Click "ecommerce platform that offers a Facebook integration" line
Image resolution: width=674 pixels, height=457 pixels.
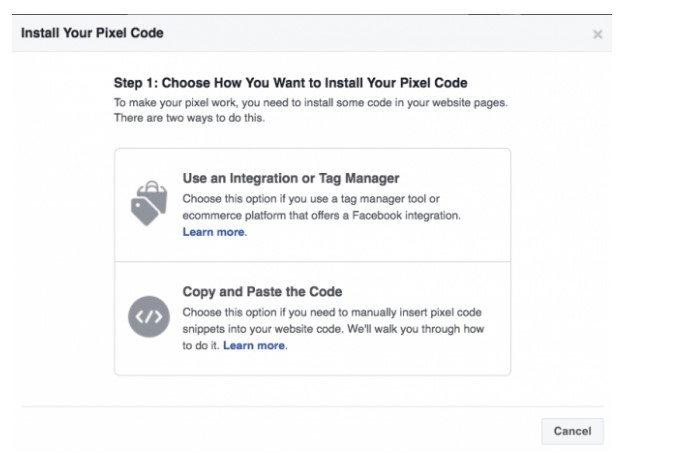coord(320,215)
